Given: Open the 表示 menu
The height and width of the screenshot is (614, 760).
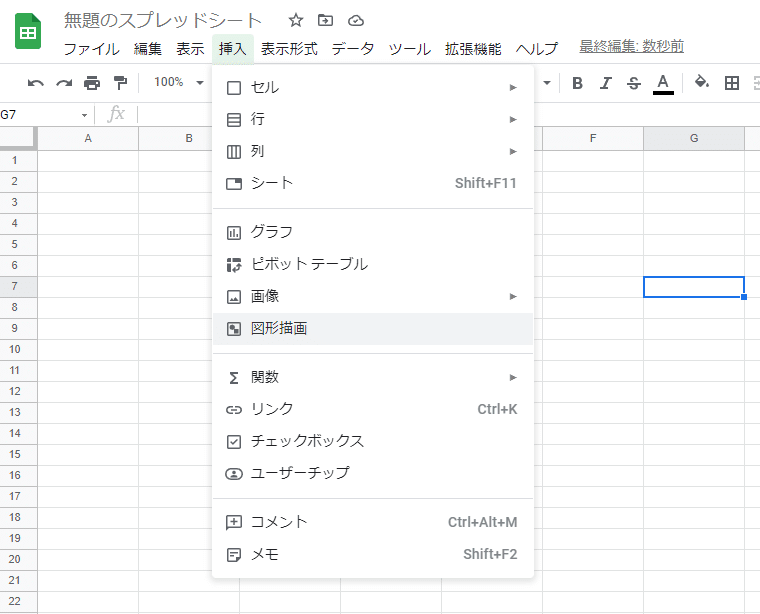Looking at the screenshot, I should click(190, 49).
